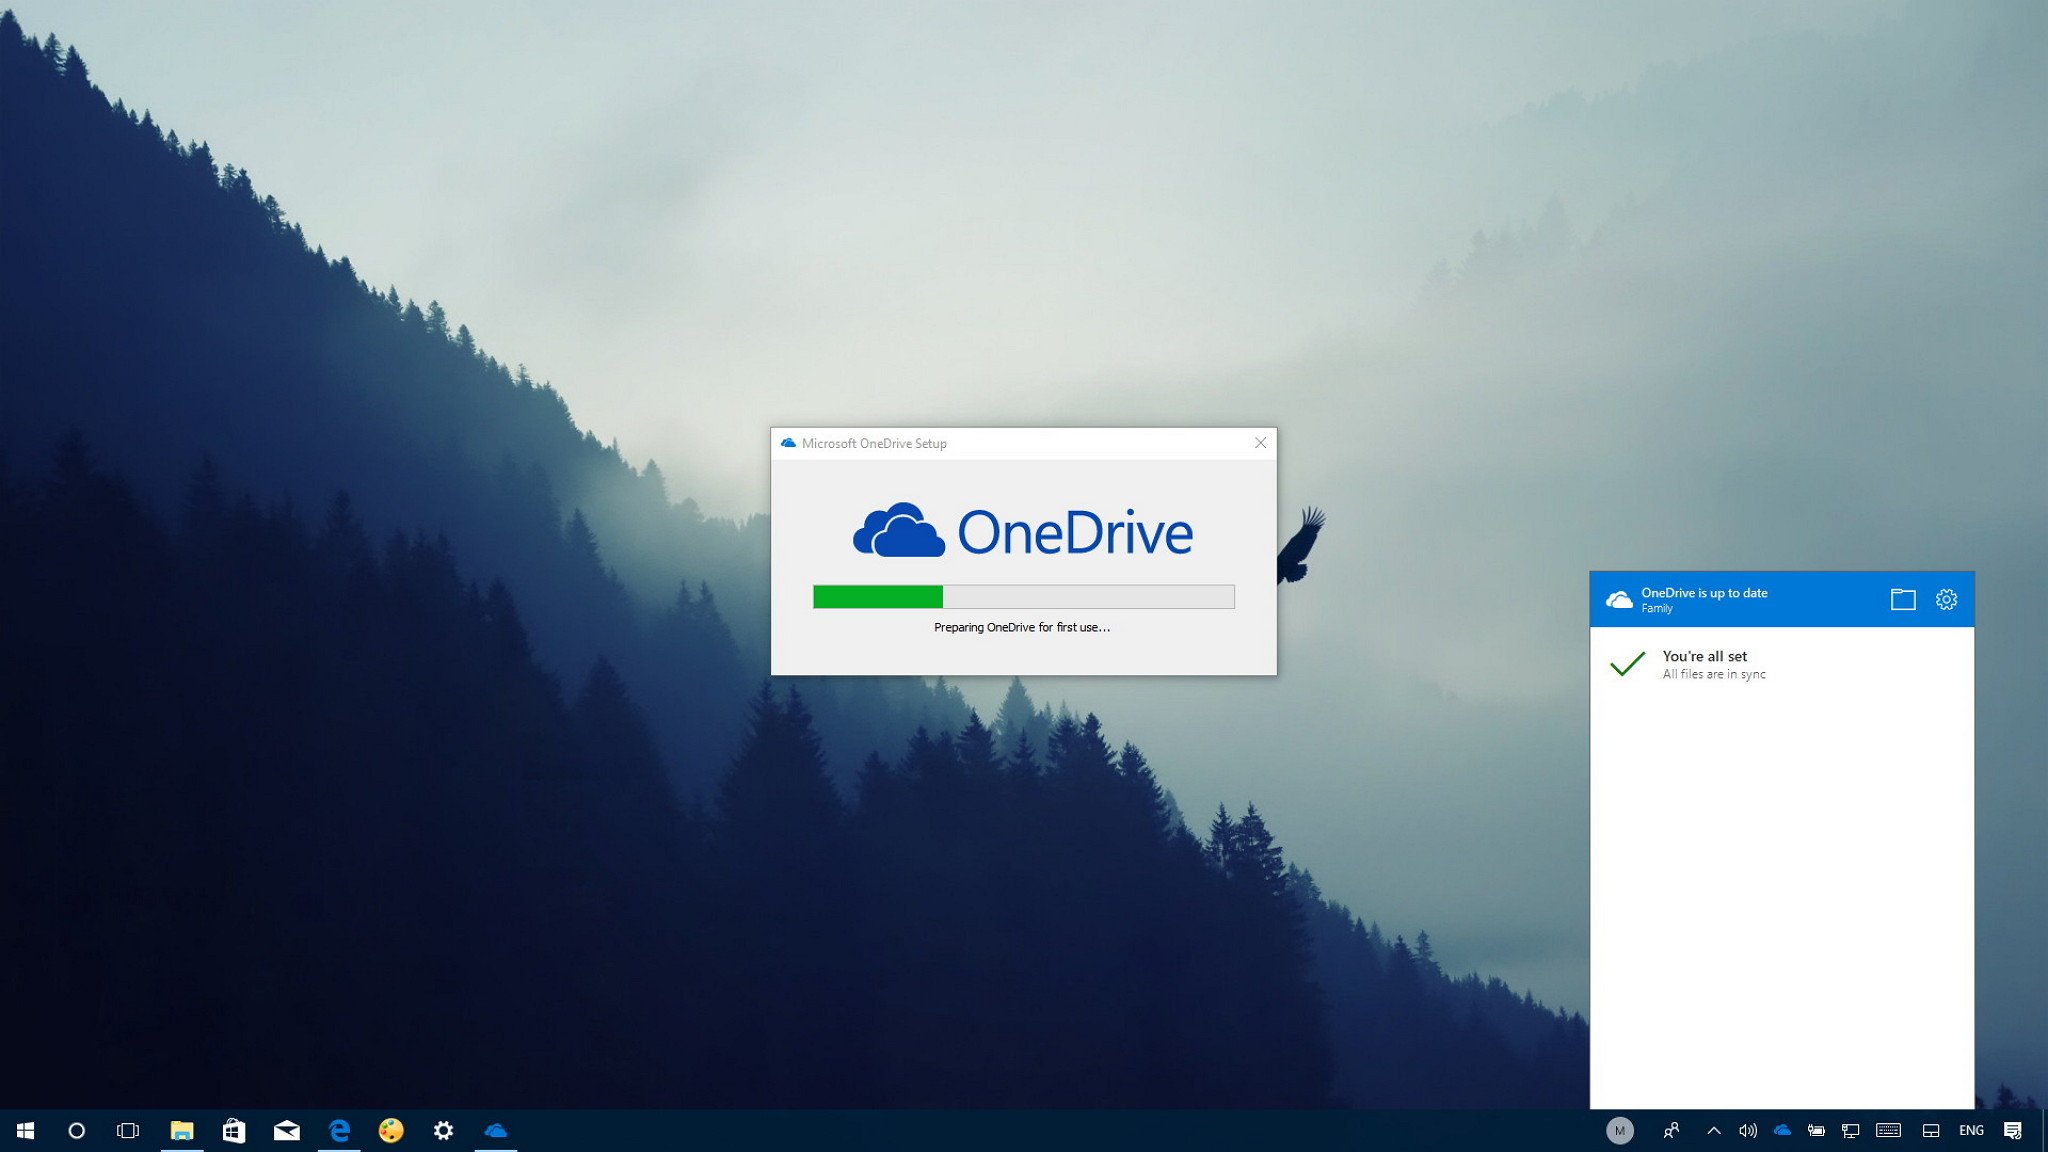Viewport: 2048px width, 1152px height.
Task: Click 'OneDrive is up to date' header text
Action: point(1704,592)
